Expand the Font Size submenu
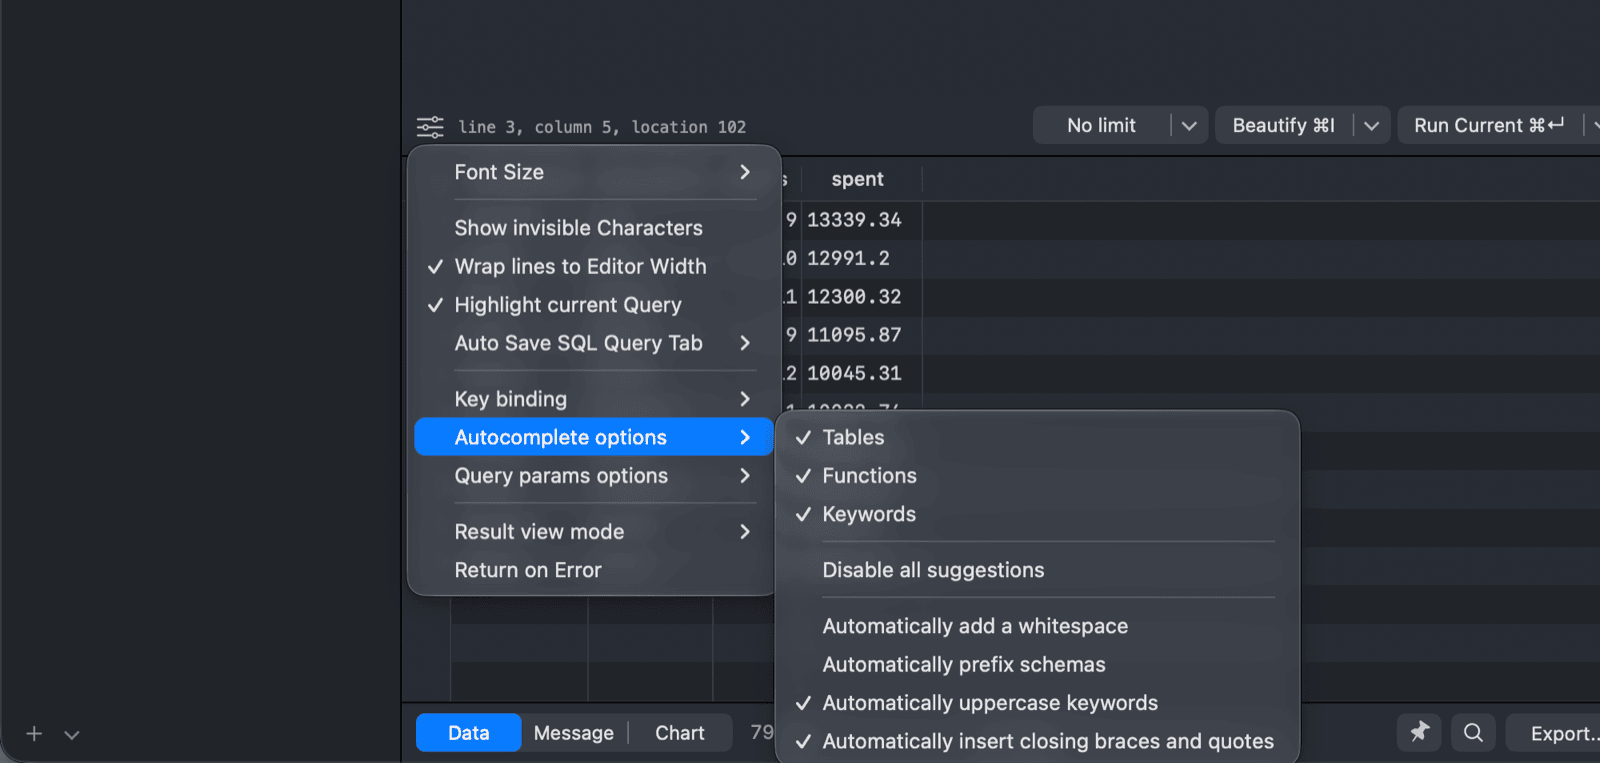The image size is (1600, 763). pyautogui.click(x=594, y=172)
